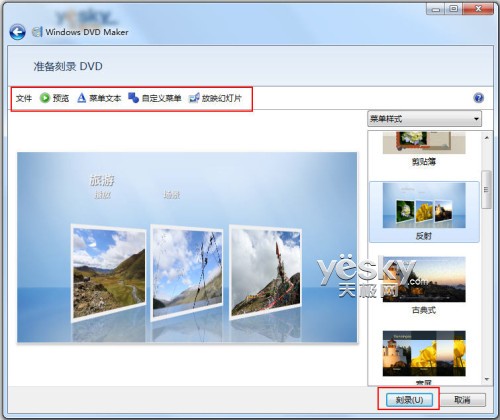
Task: Open the 文件 menu
Action: (24, 98)
